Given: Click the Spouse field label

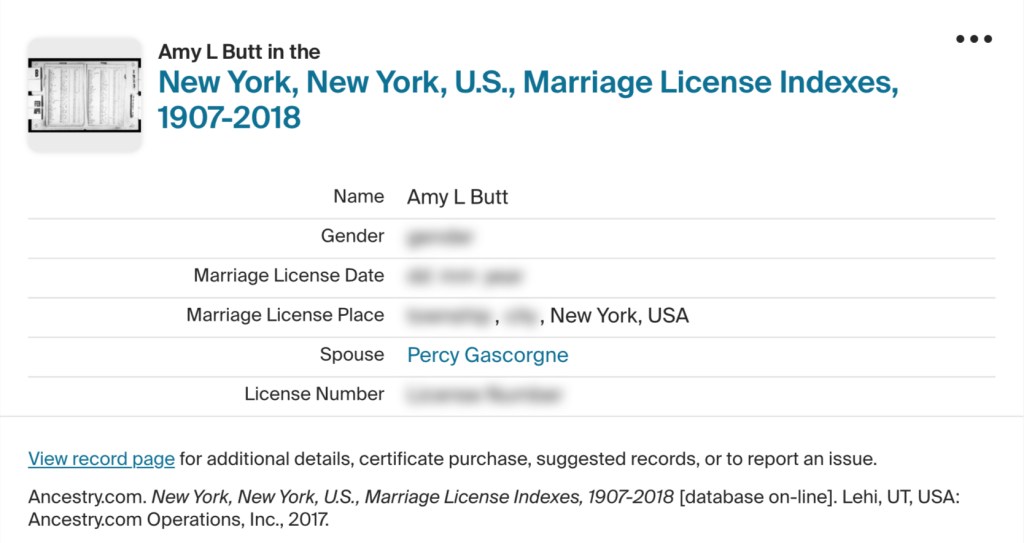Looking at the screenshot, I should pos(351,354).
